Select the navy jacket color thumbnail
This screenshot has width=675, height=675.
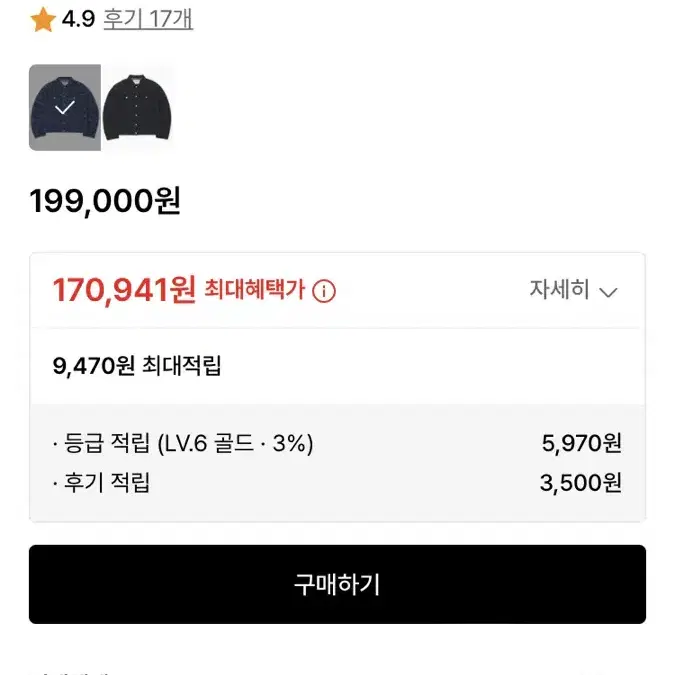tap(65, 108)
